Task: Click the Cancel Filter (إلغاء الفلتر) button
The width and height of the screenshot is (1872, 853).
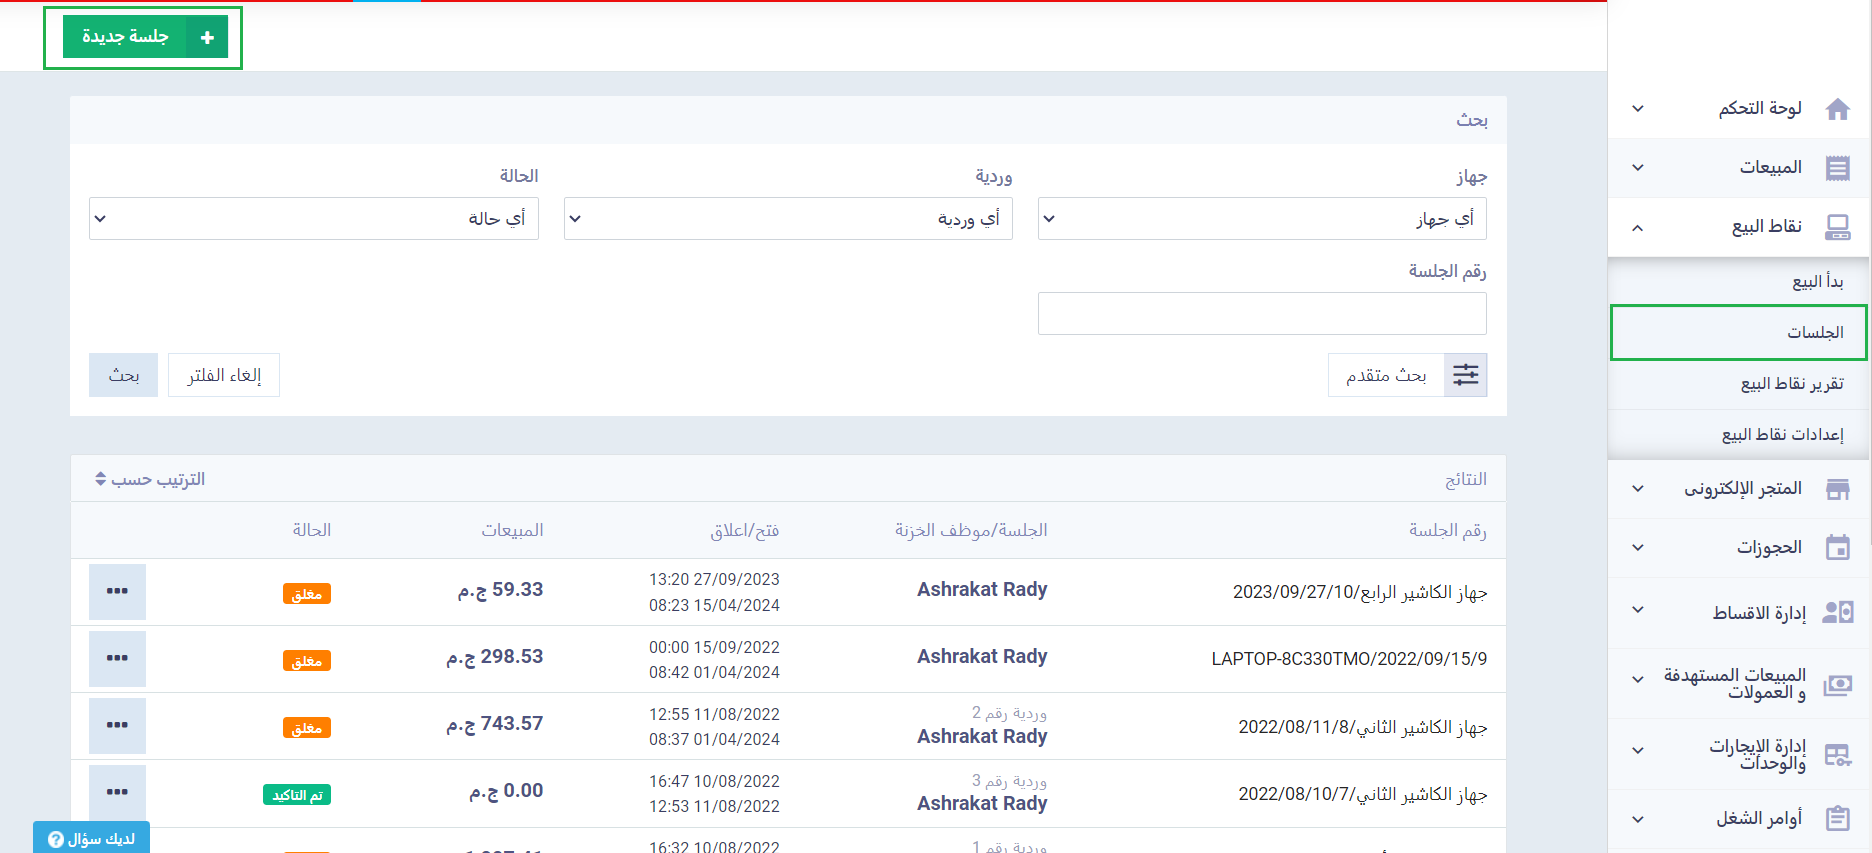Action: tap(224, 375)
